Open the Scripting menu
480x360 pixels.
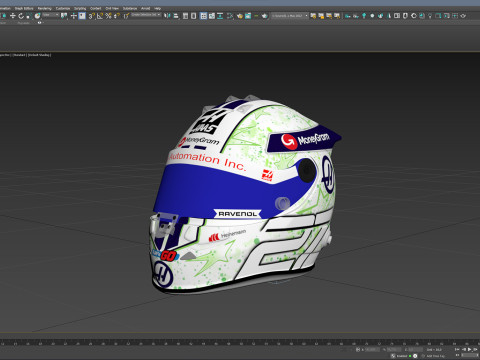80,8
